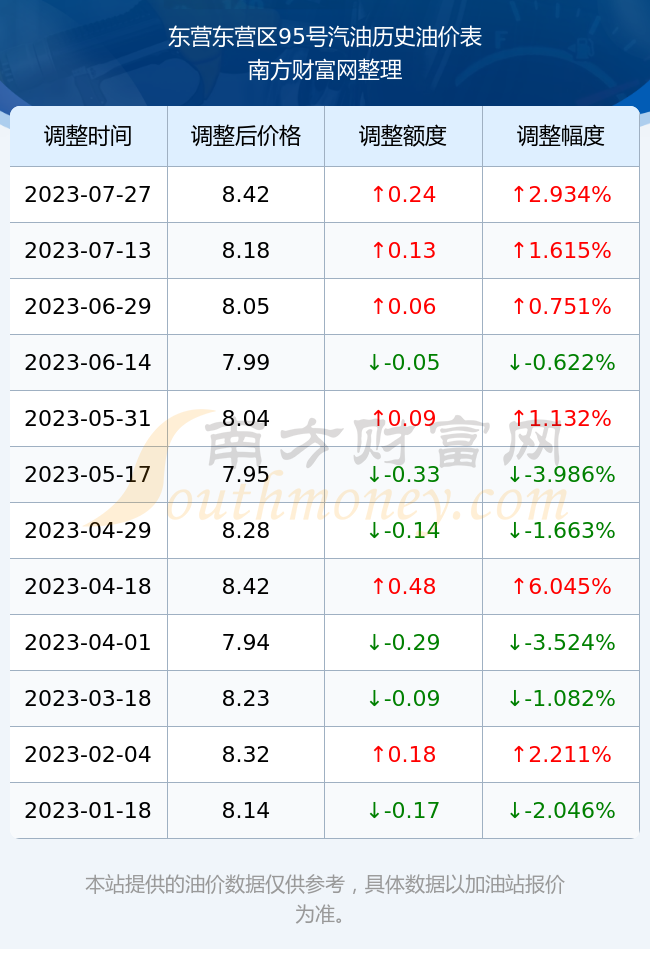
Task: Click the 8.32 price for 2023-02-04
Action: click(x=246, y=754)
